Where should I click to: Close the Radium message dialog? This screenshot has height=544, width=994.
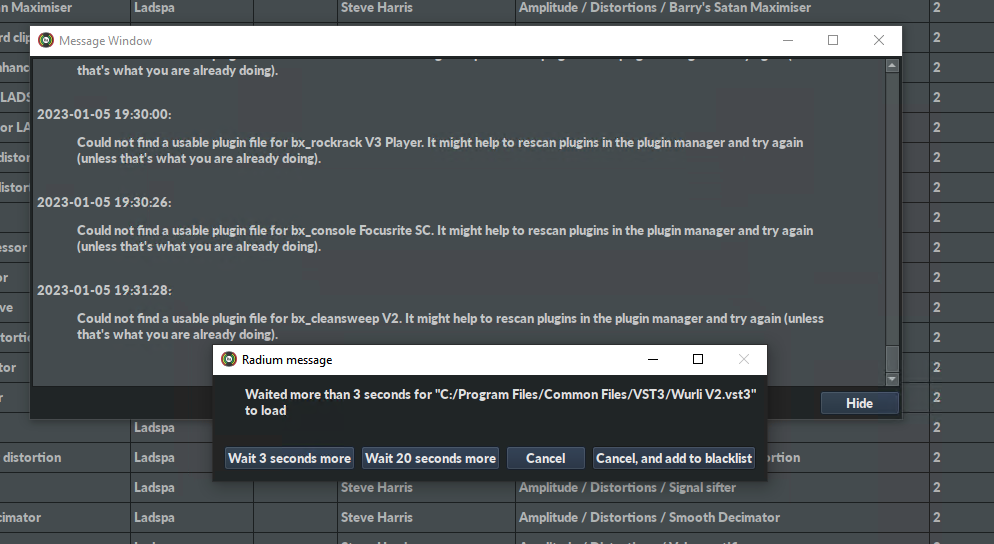click(x=744, y=360)
